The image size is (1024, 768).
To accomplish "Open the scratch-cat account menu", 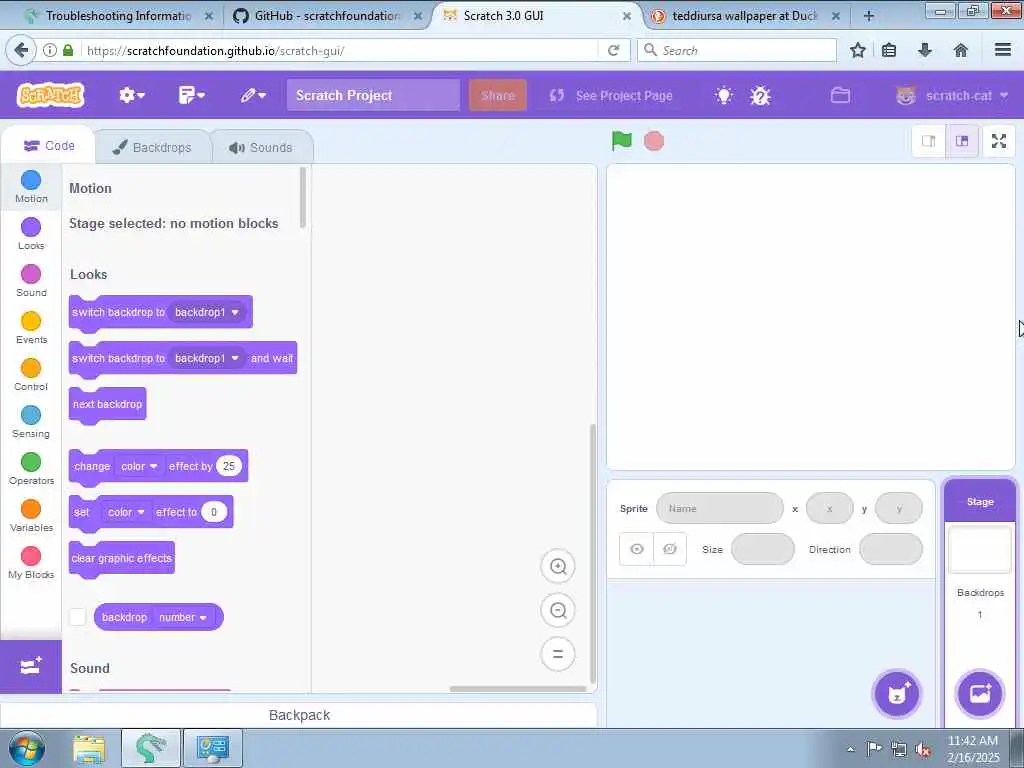I will (x=952, y=95).
